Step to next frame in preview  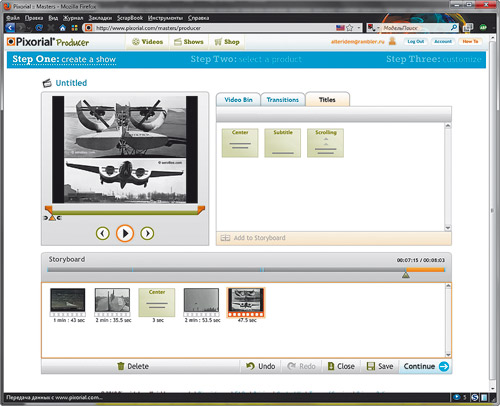click(147, 233)
